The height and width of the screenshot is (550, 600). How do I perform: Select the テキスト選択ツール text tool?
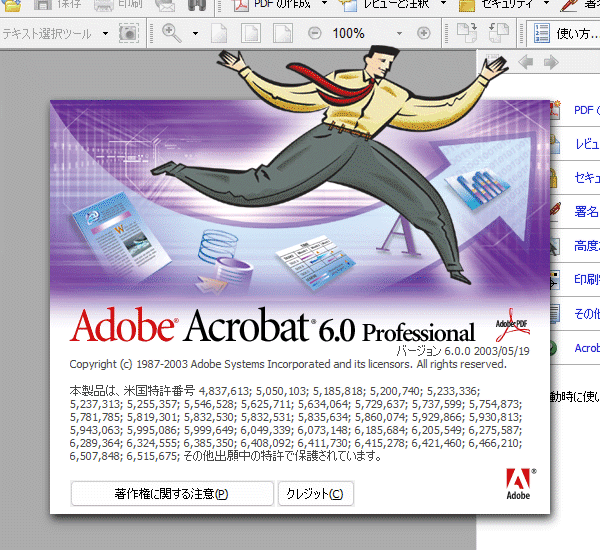[x=47, y=34]
